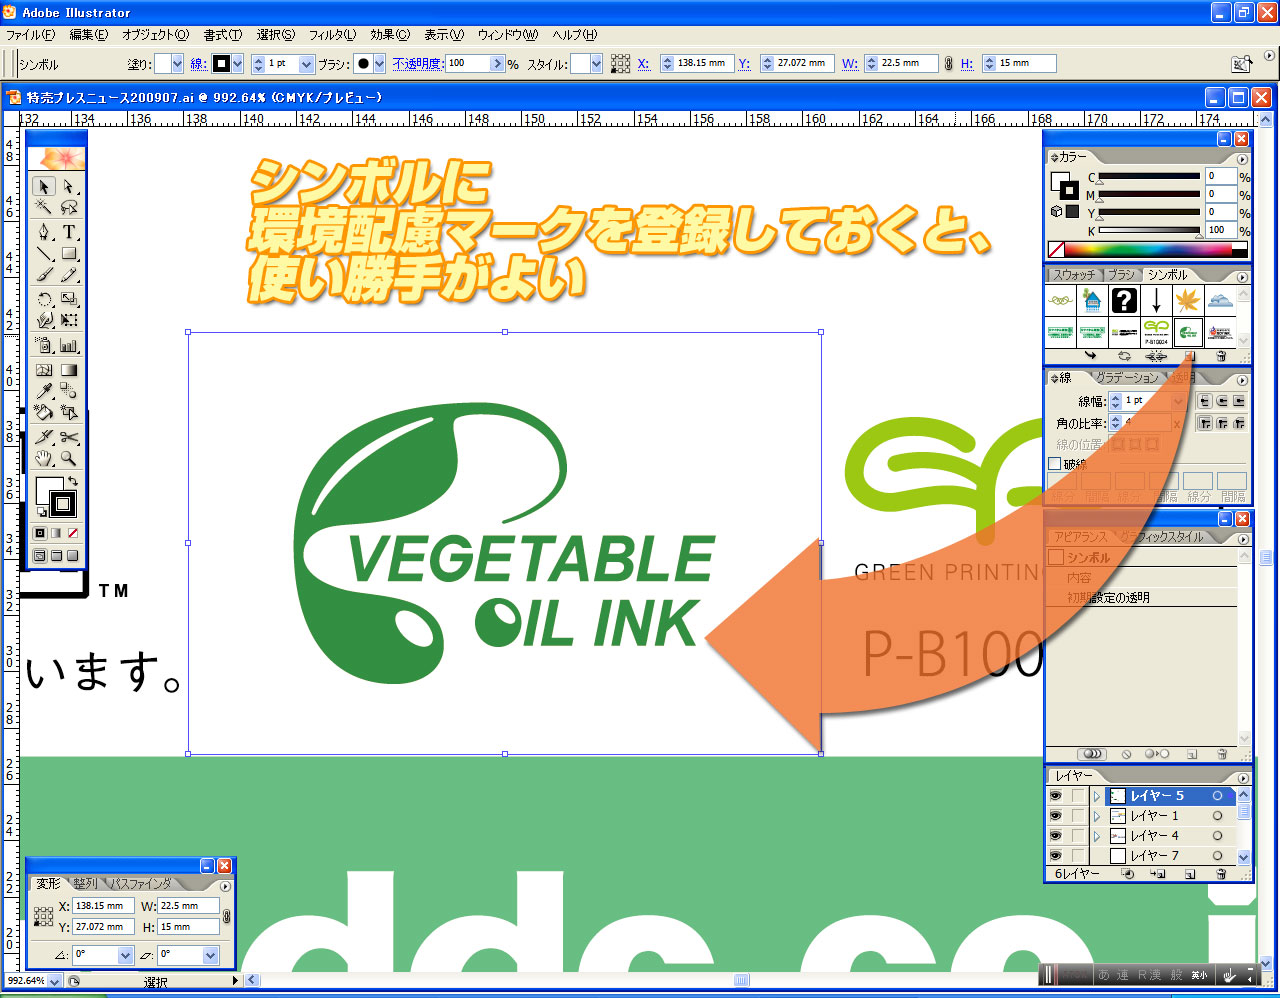Switch to the グラデーション tab
Image resolution: width=1280 pixels, height=998 pixels.
1126,378
